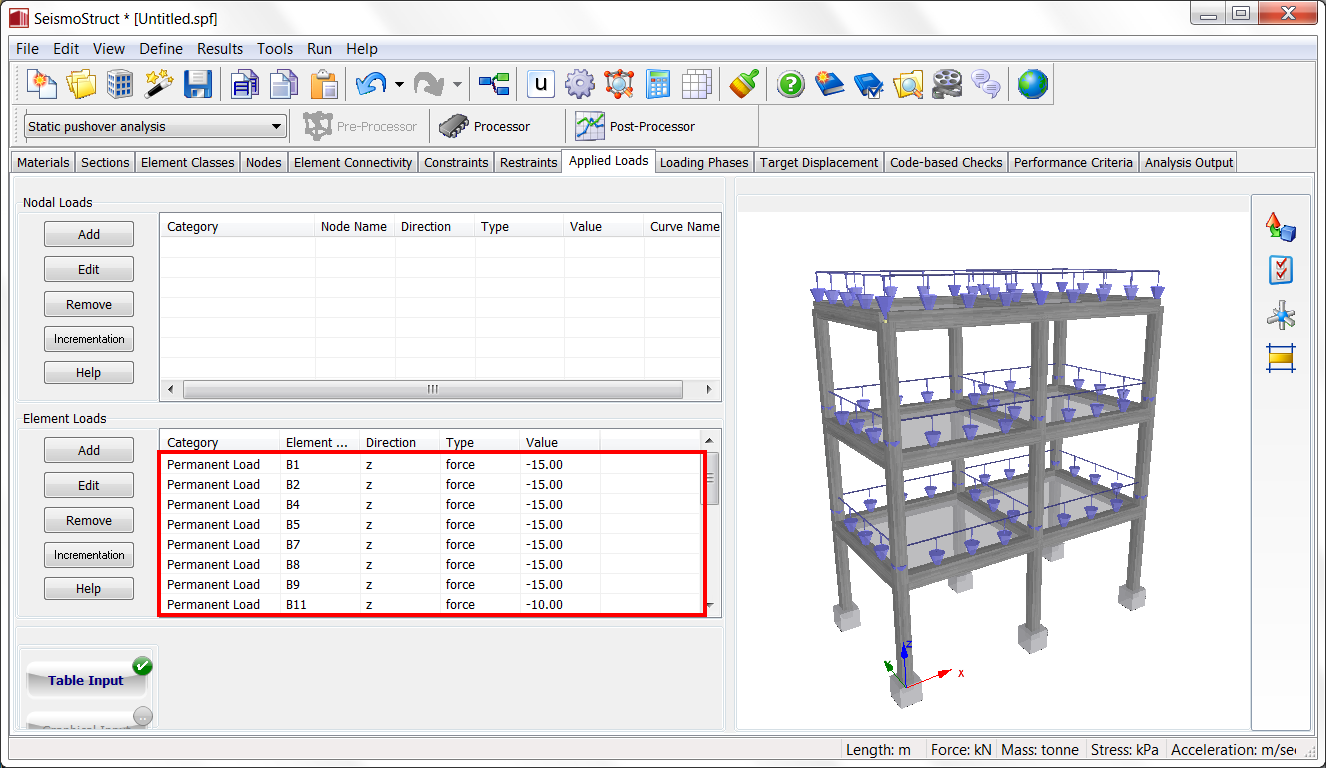Toggle Table Input mode
Screen dimensions: 1326x768
pos(86,679)
